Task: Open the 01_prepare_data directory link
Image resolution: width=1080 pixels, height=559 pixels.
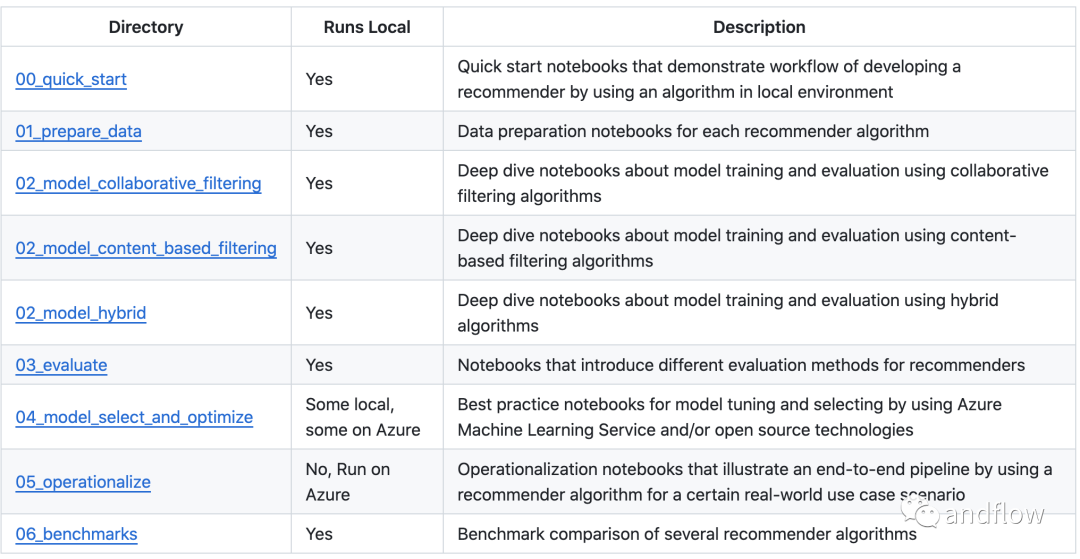Action: click(78, 131)
